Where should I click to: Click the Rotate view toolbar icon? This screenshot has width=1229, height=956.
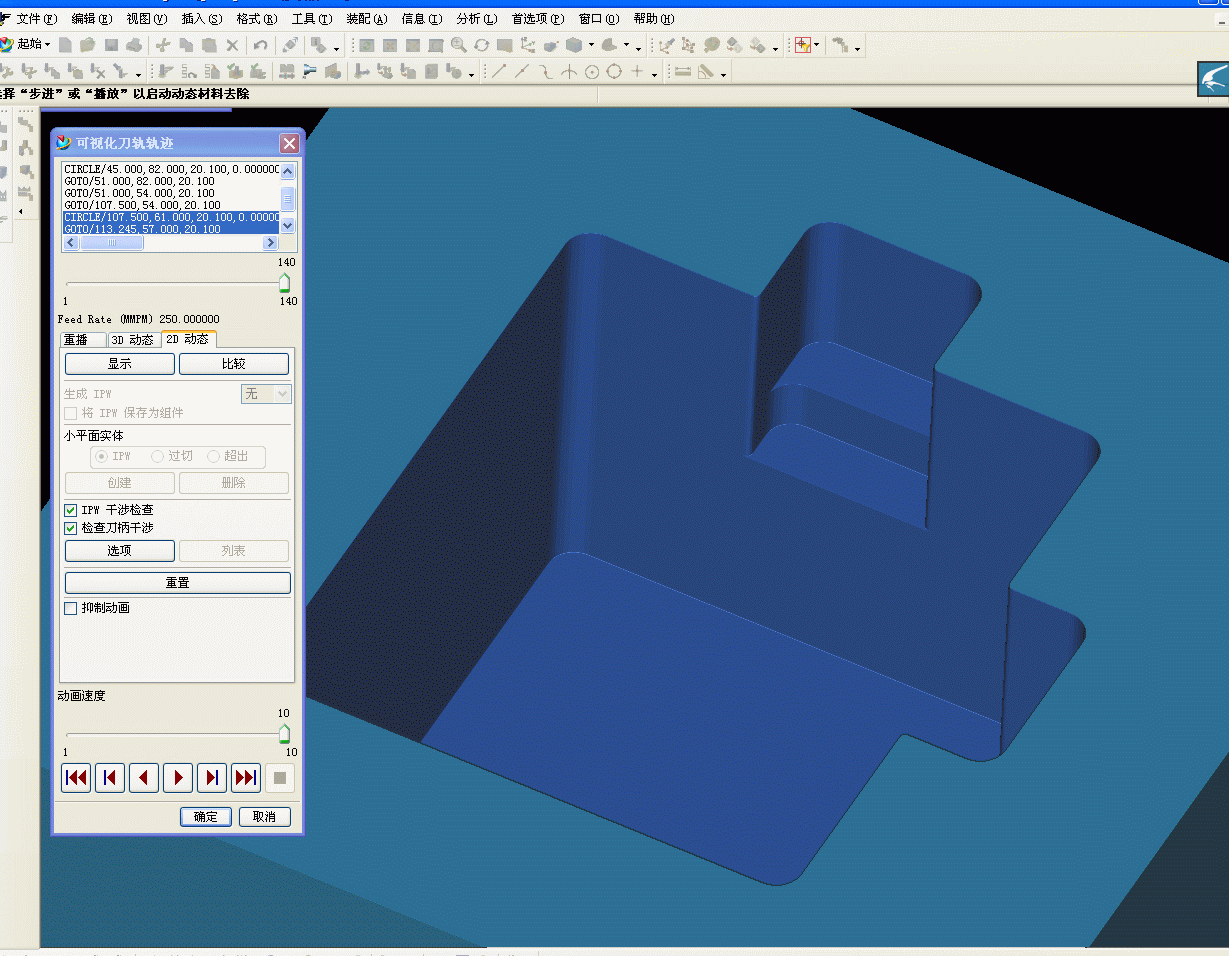click(x=482, y=45)
